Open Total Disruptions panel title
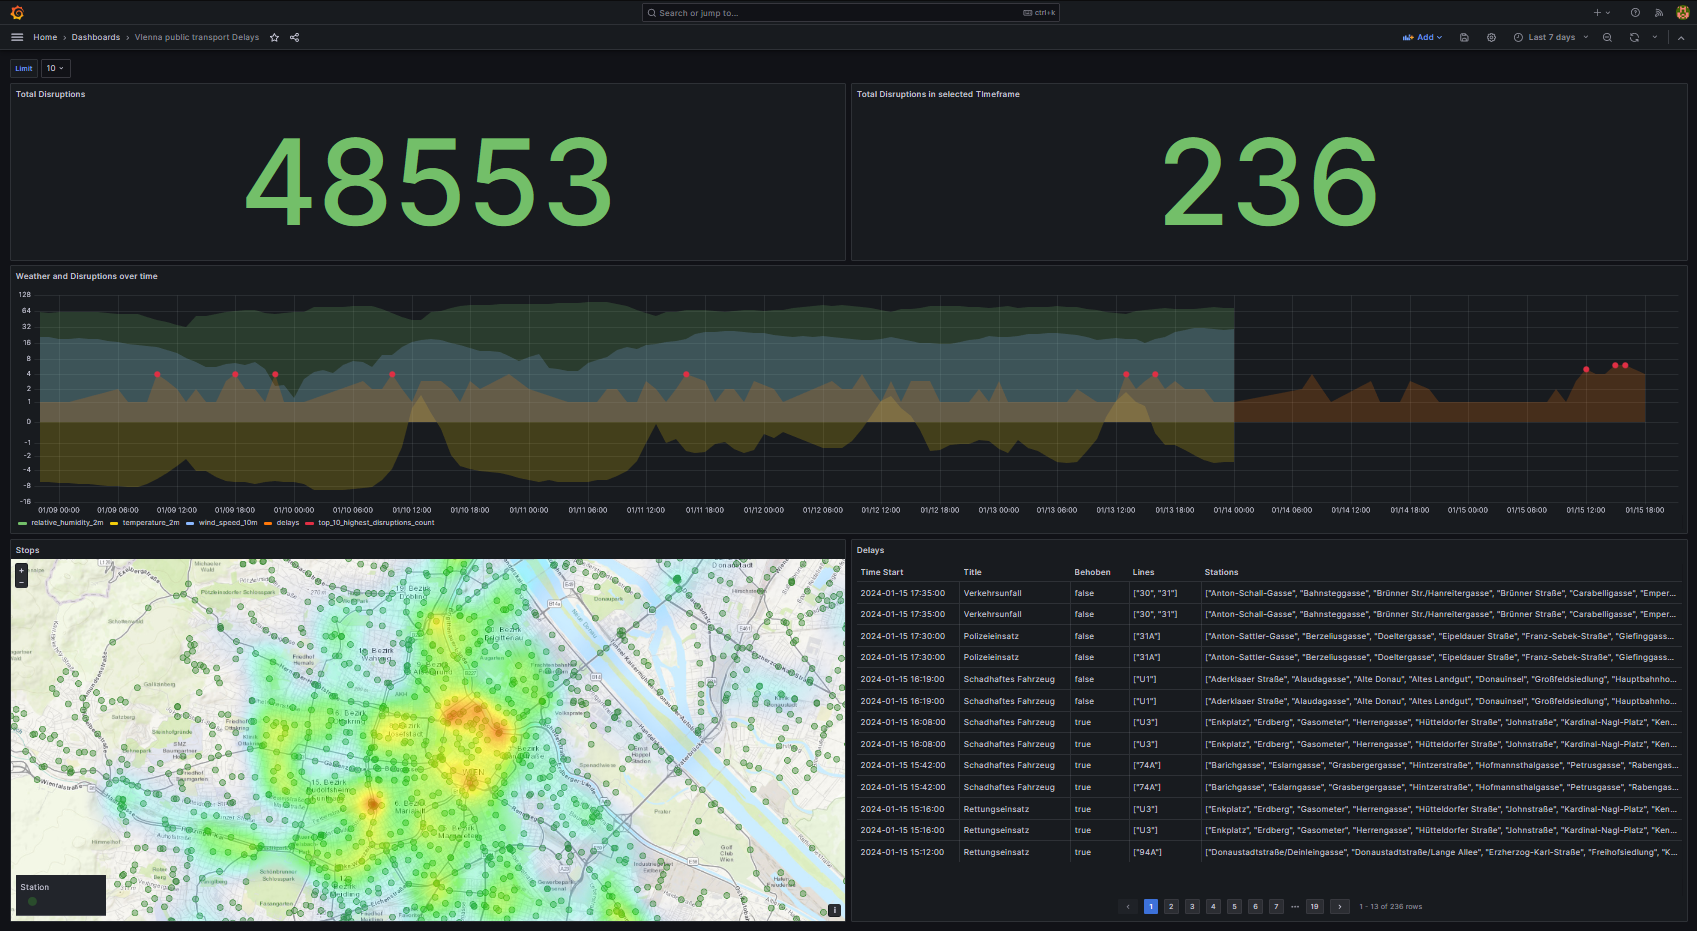Image resolution: width=1697 pixels, height=931 pixels. pos(50,94)
